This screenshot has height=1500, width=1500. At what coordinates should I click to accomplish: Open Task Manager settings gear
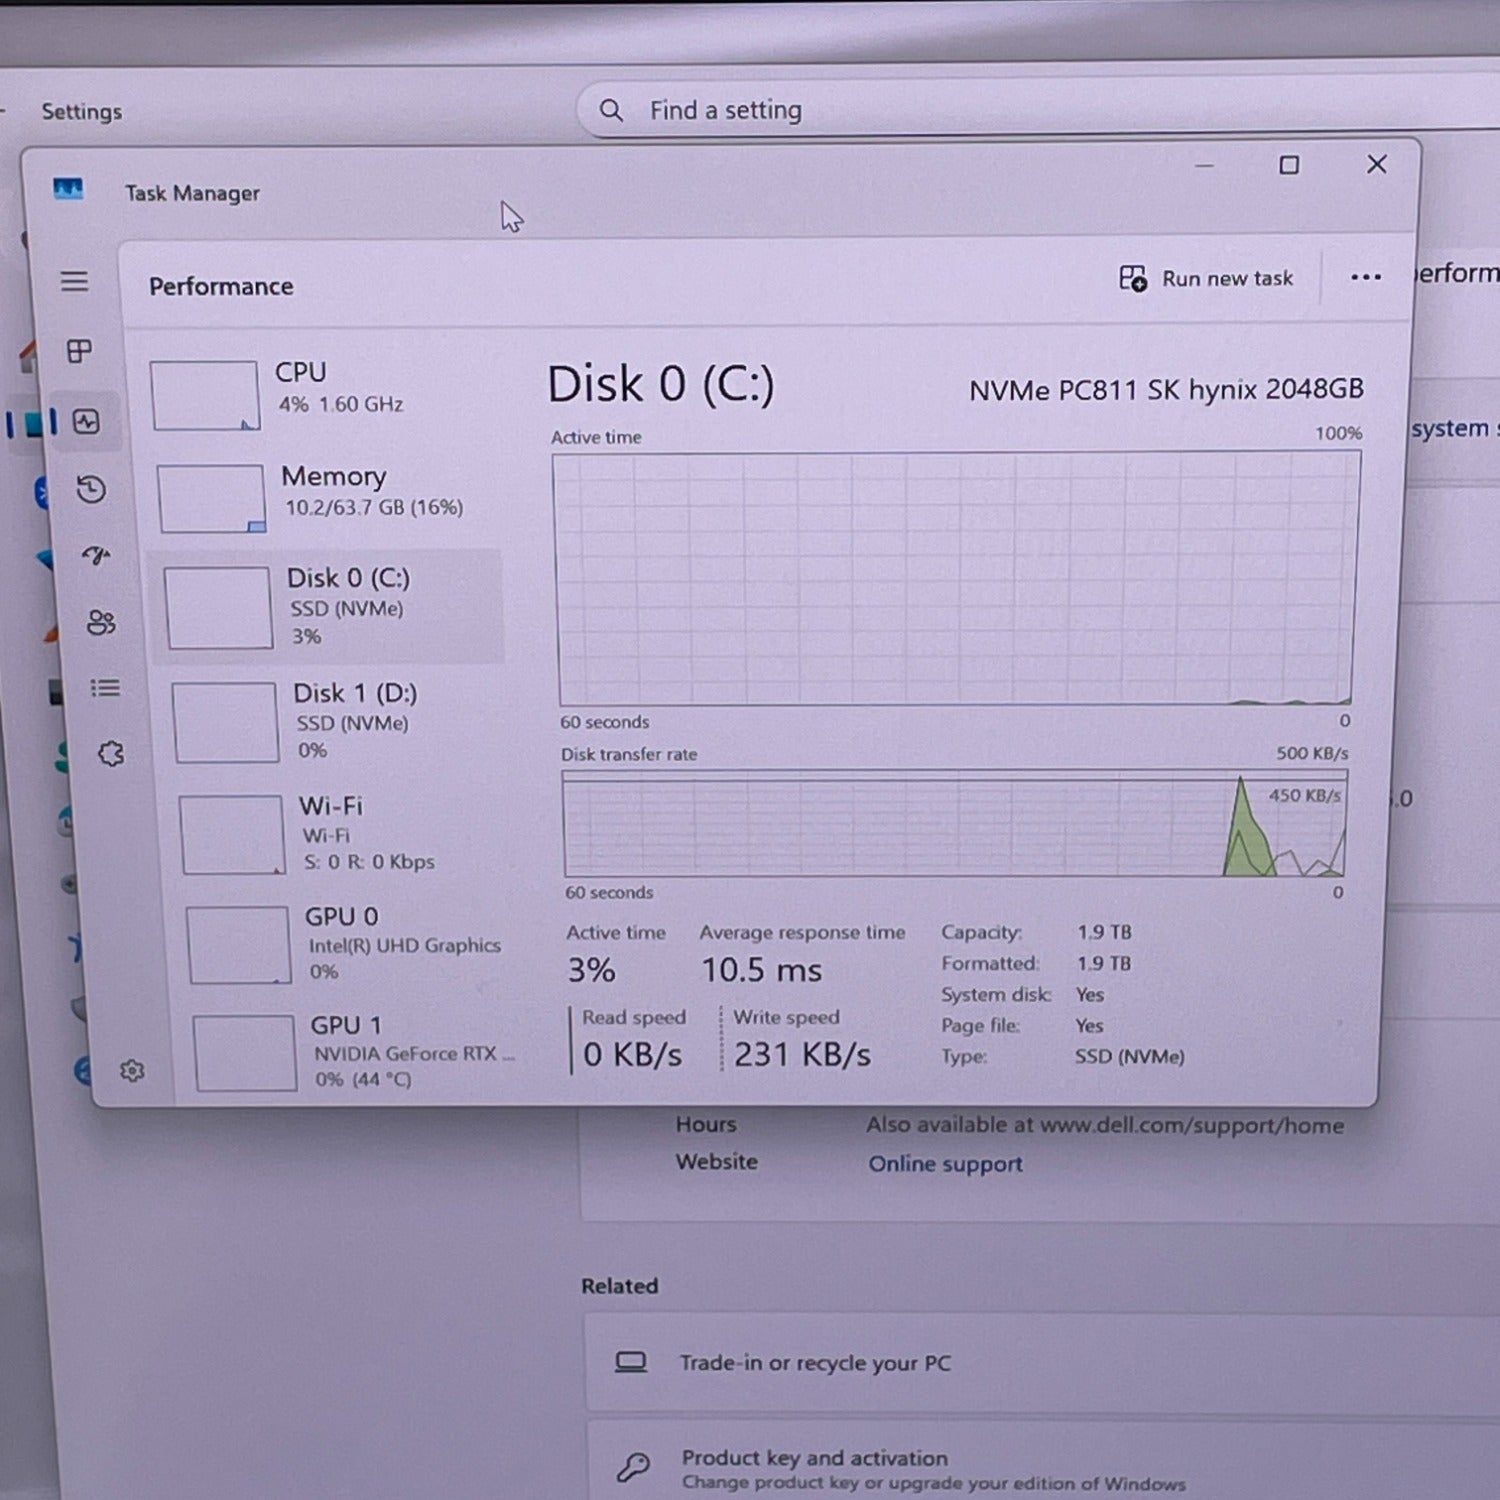point(132,1071)
